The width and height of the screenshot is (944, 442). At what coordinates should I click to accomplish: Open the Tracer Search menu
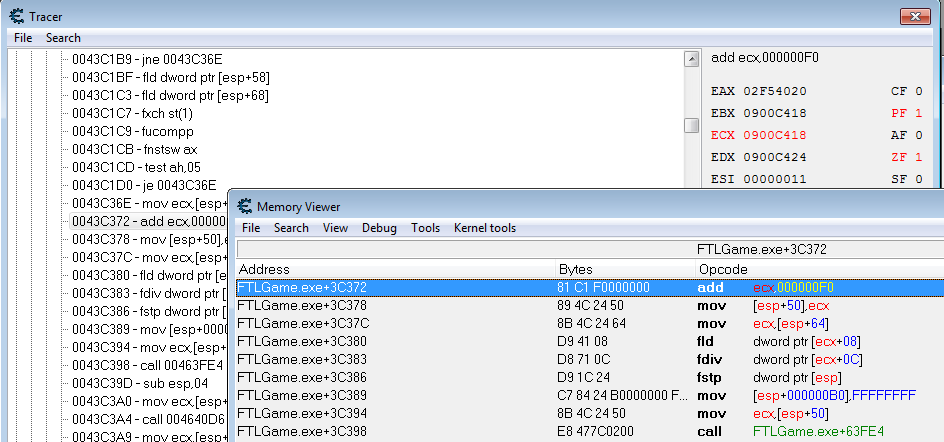coord(63,38)
